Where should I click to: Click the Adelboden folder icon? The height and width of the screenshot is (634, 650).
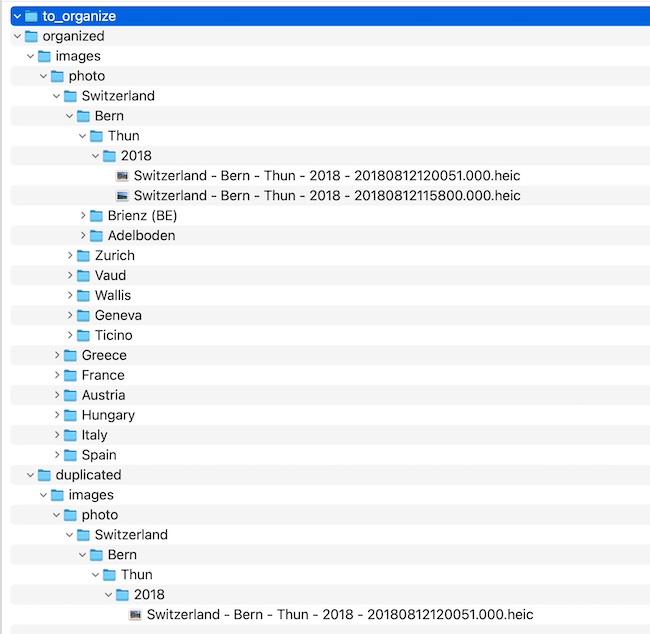[x=96, y=236]
